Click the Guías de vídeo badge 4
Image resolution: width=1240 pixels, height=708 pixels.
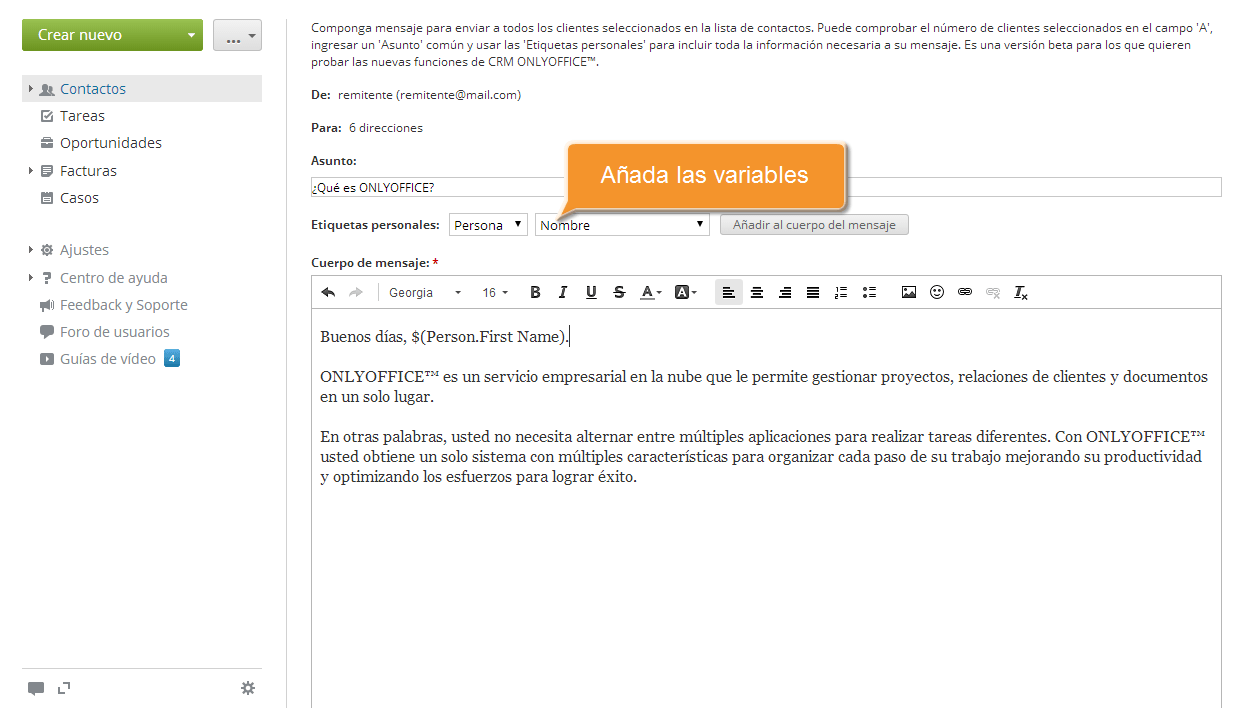click(x=171, y=358)
